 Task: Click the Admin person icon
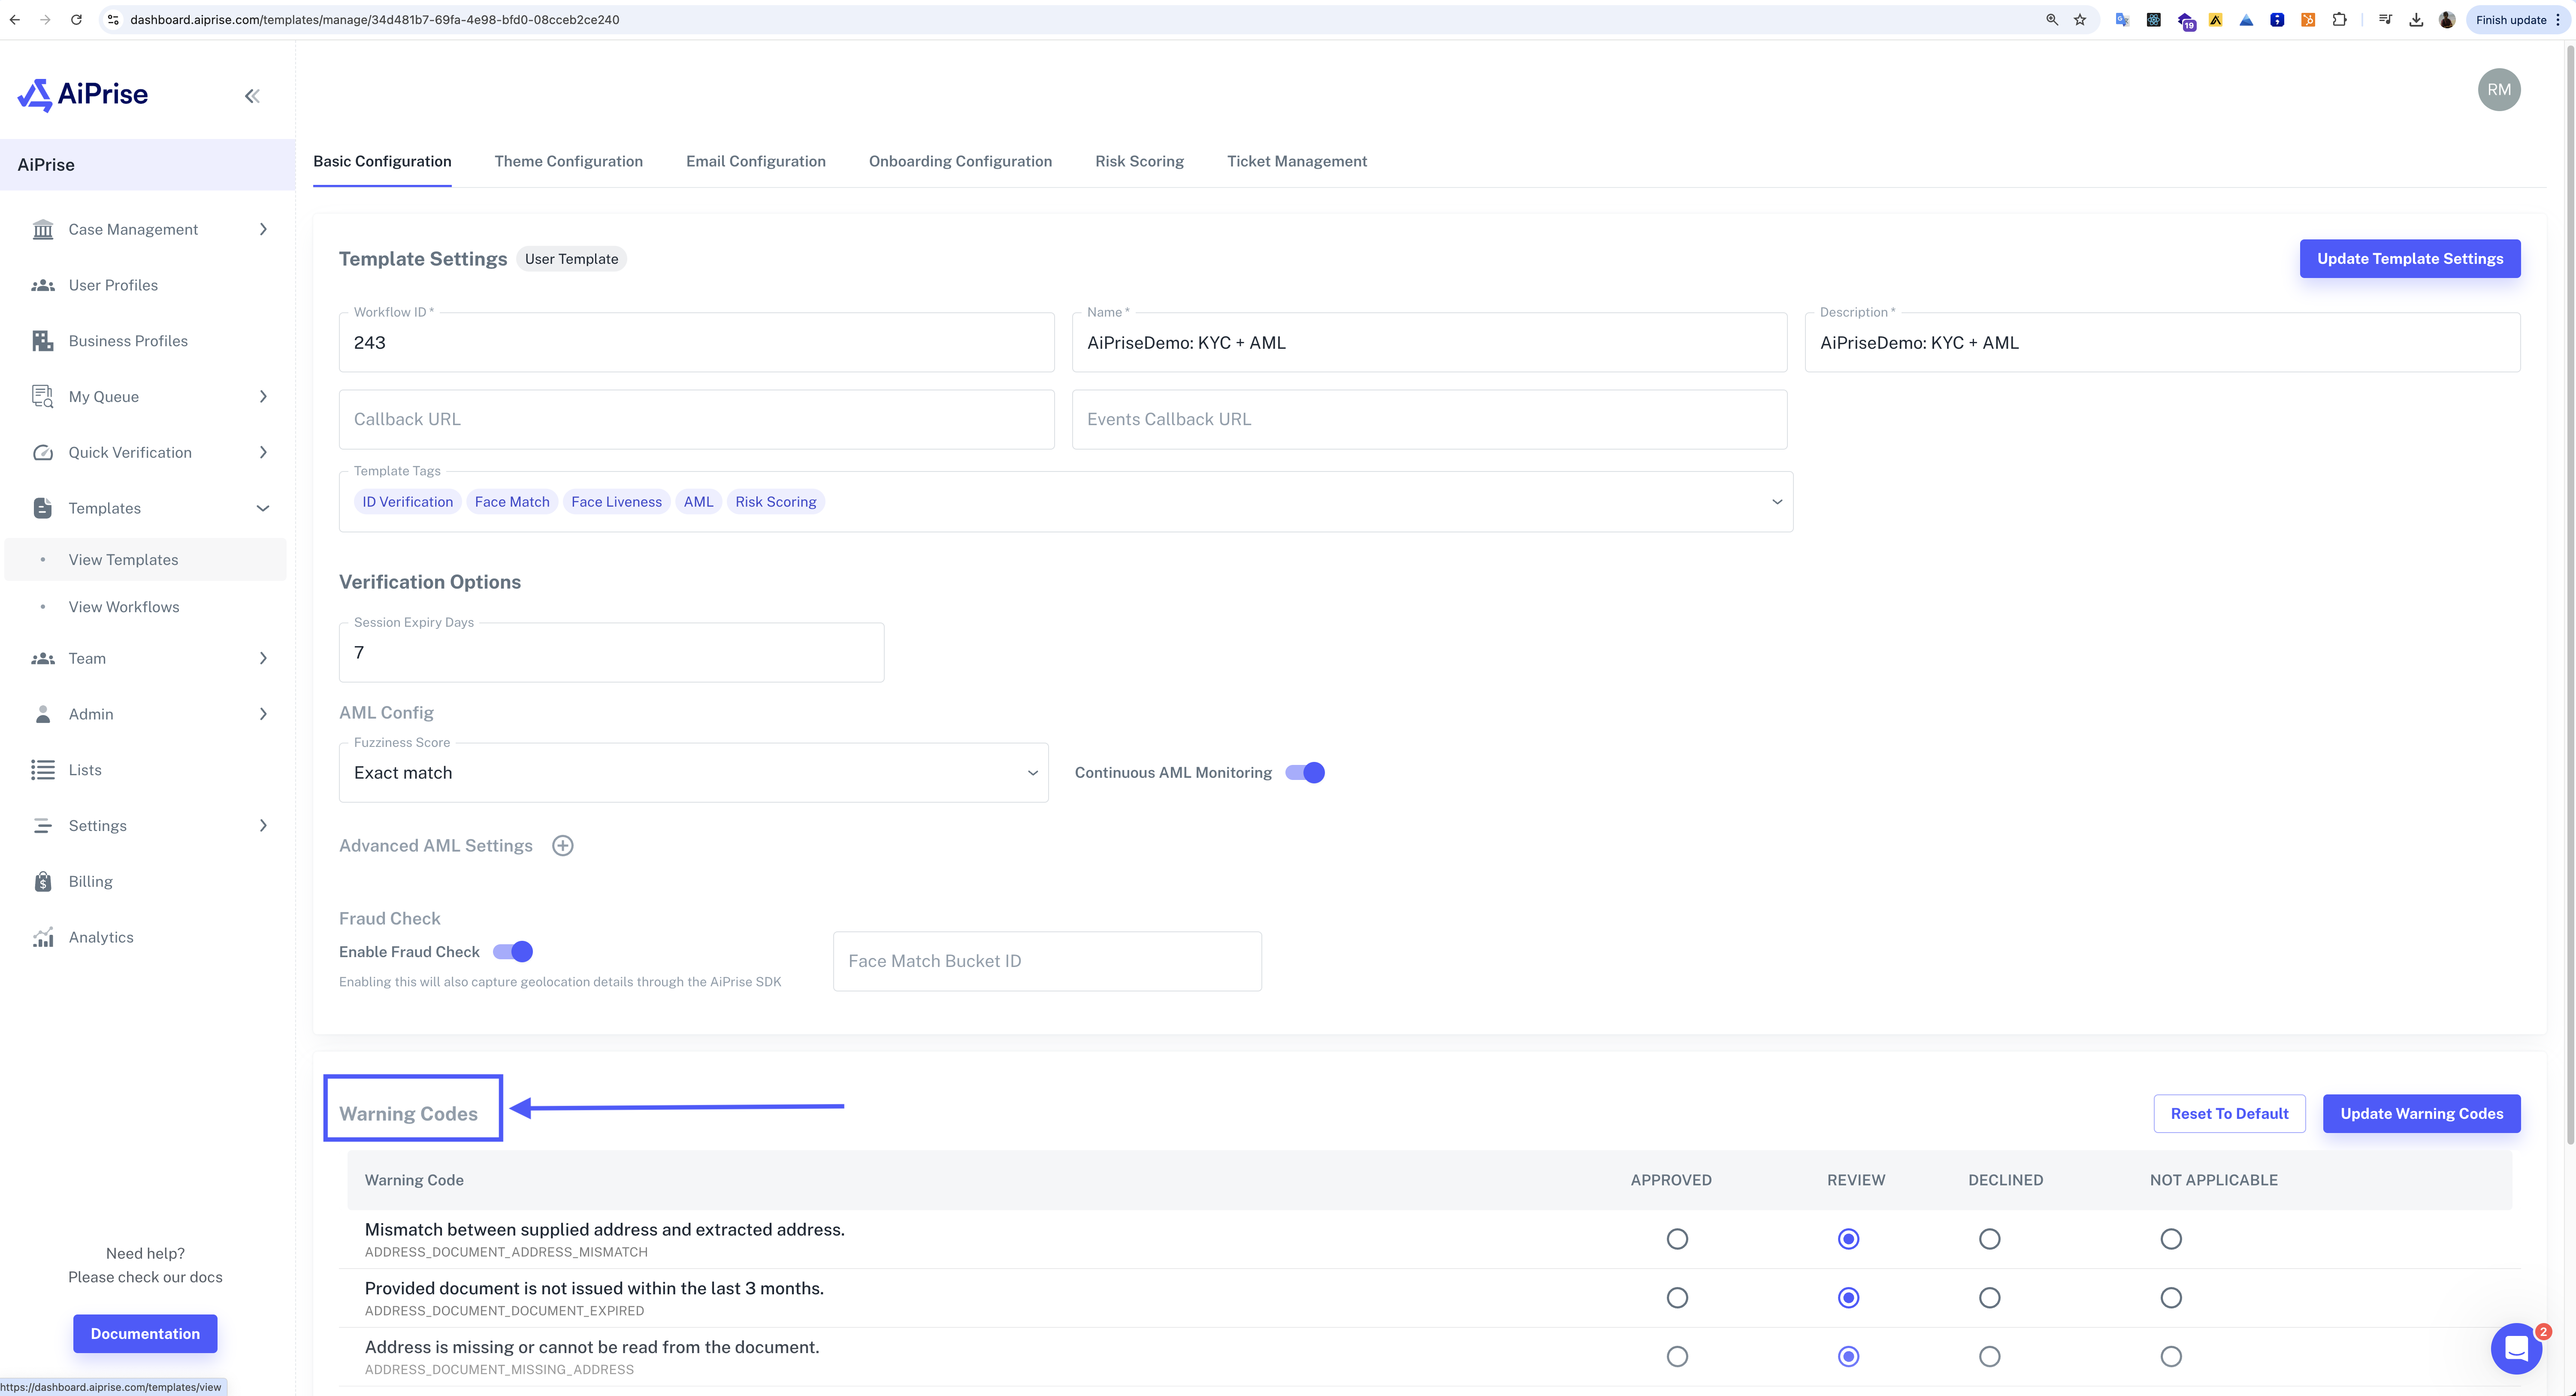(x=43, y=714)
